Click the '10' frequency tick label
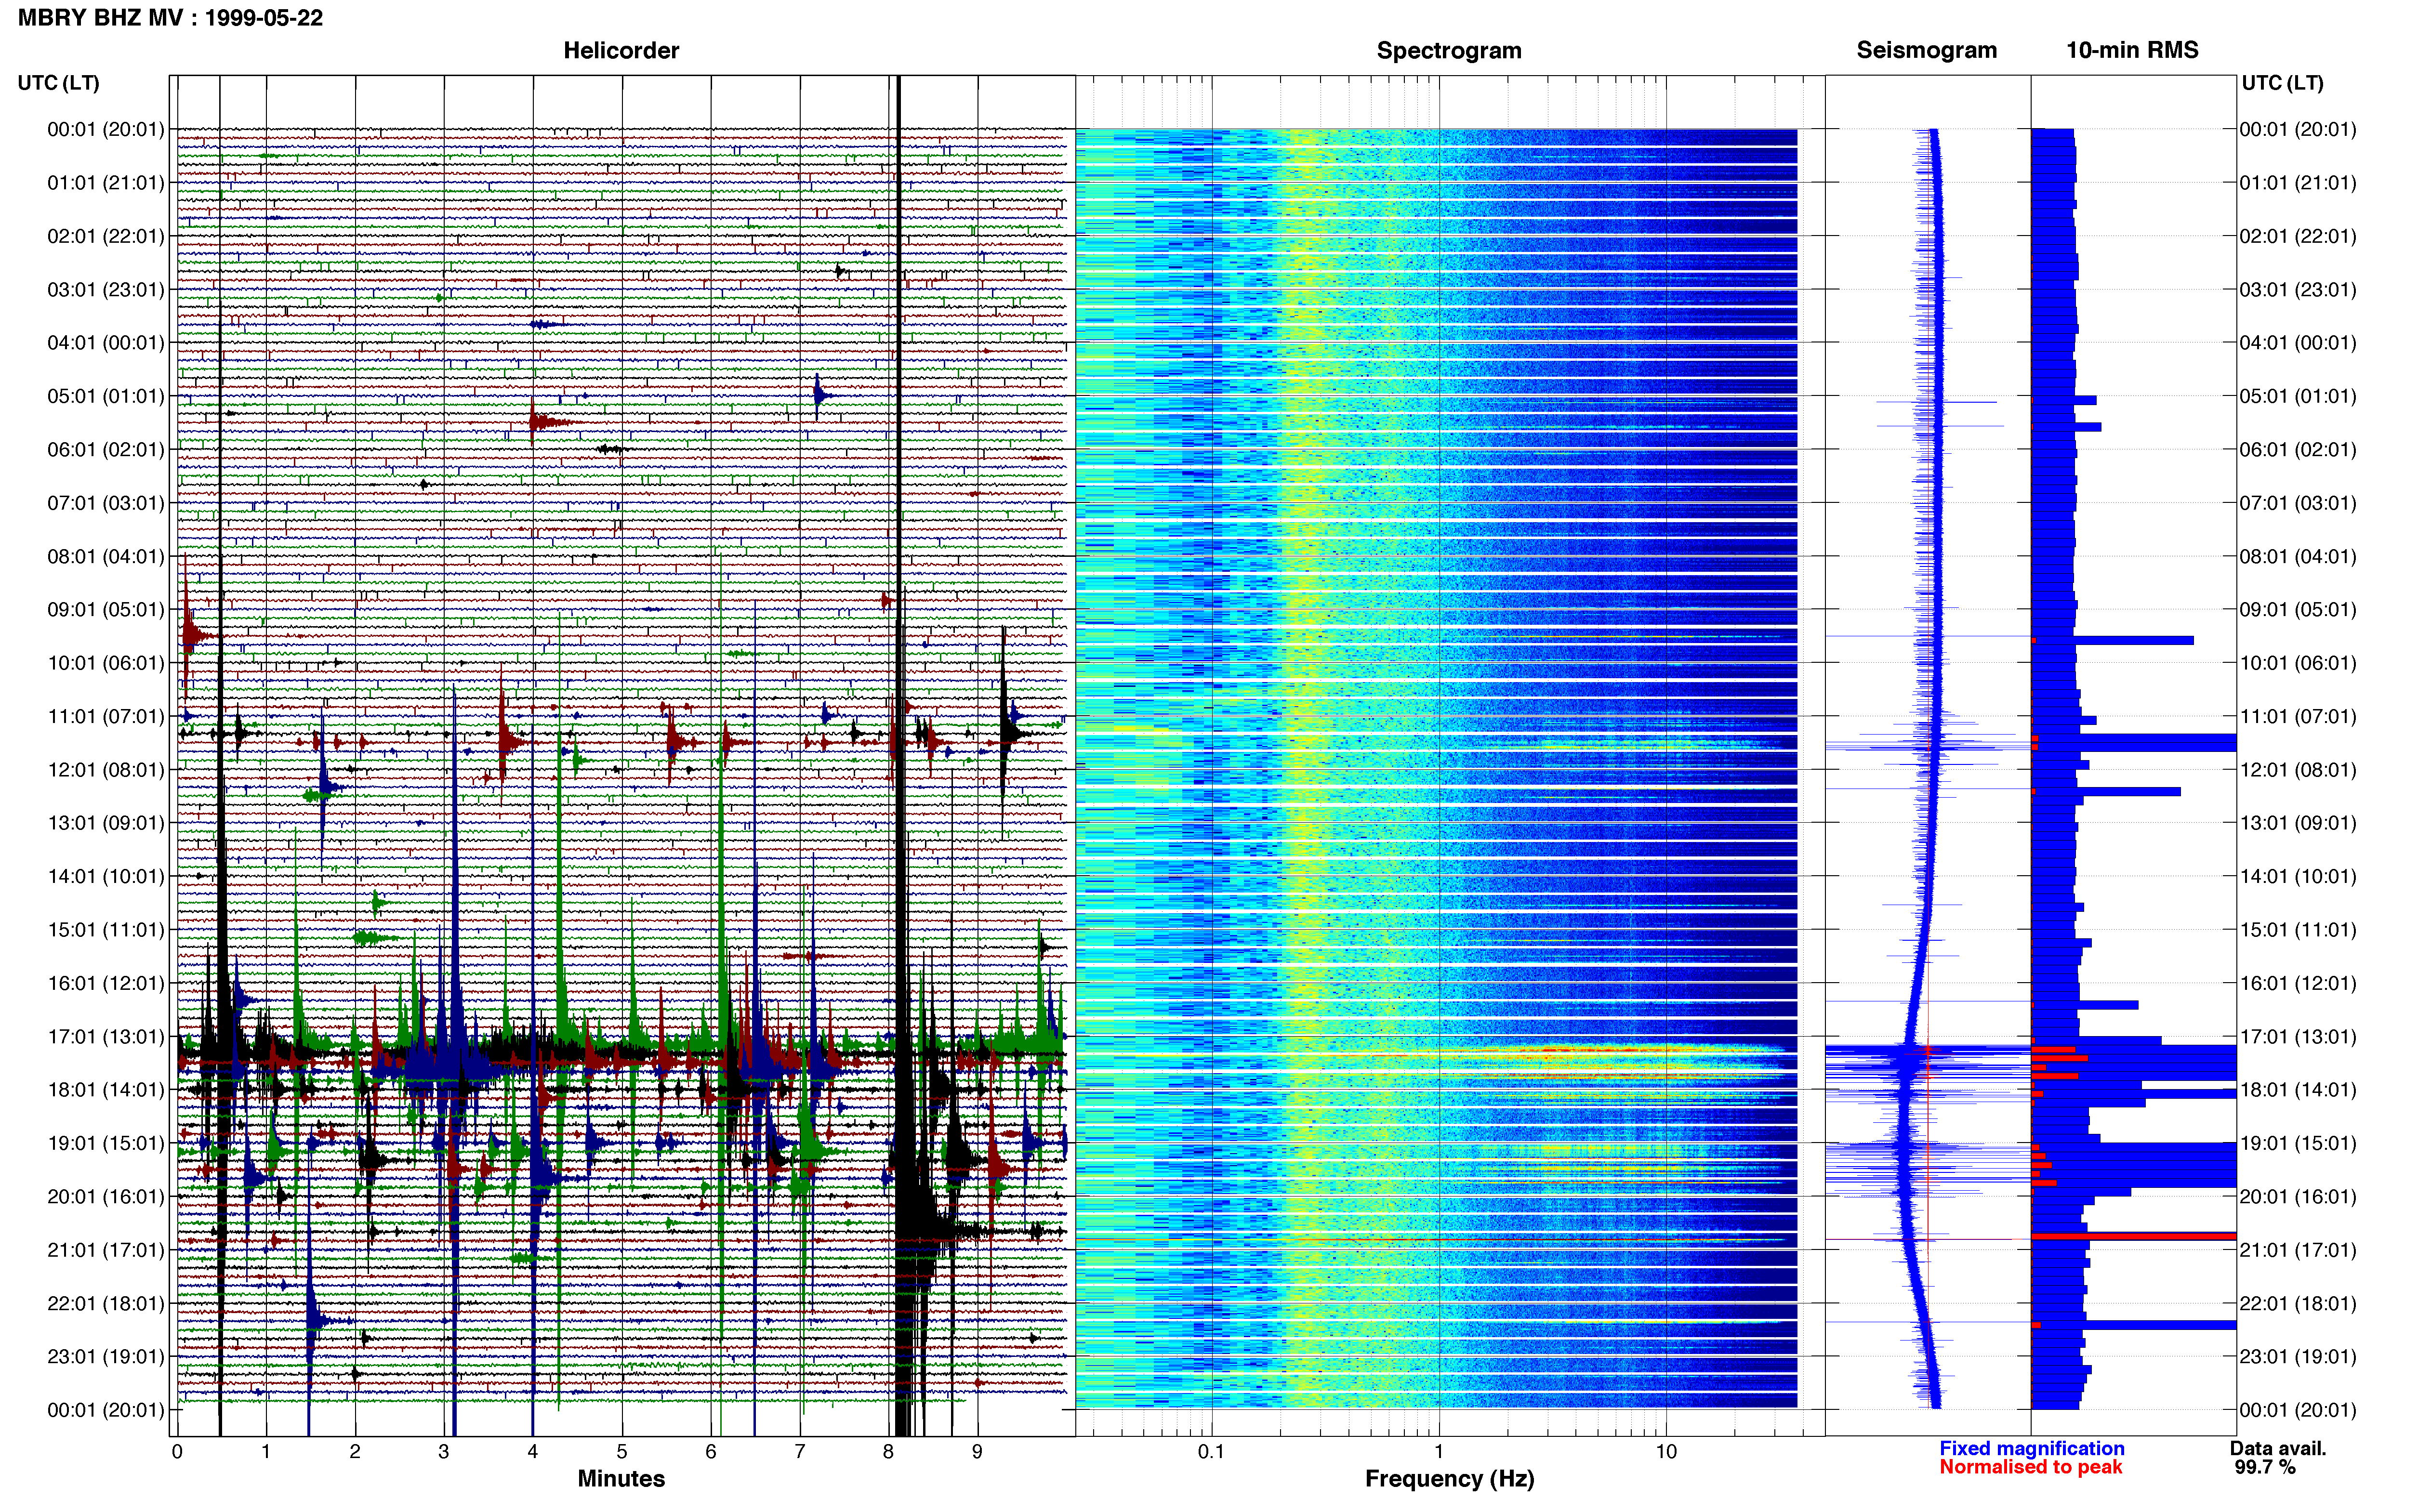Screen dimensions: 2418x1512 click(1666, 1452)
